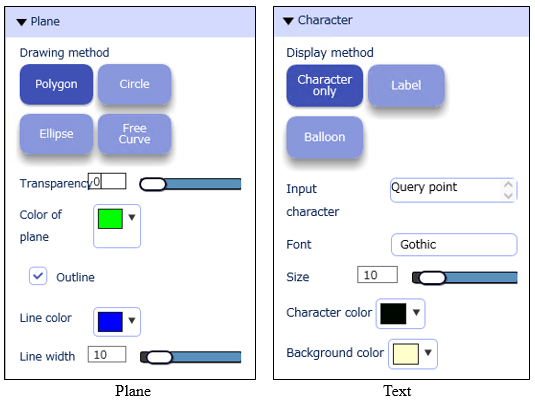Image resolution: width=535 pixels, height=415 pixels.
Task: Open the Character color dropdown arrow
Action: tap(416, 312)
